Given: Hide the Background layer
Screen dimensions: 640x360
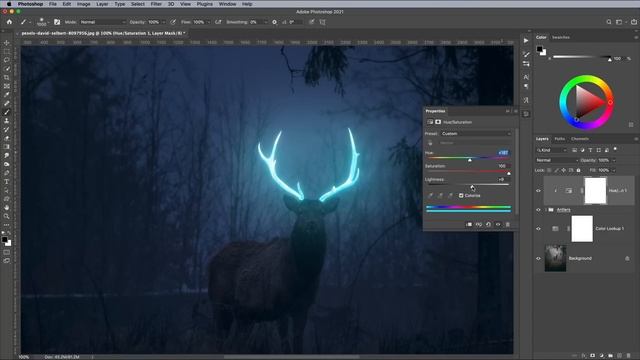Looking at the screenshot, I should tap(538, 258).
